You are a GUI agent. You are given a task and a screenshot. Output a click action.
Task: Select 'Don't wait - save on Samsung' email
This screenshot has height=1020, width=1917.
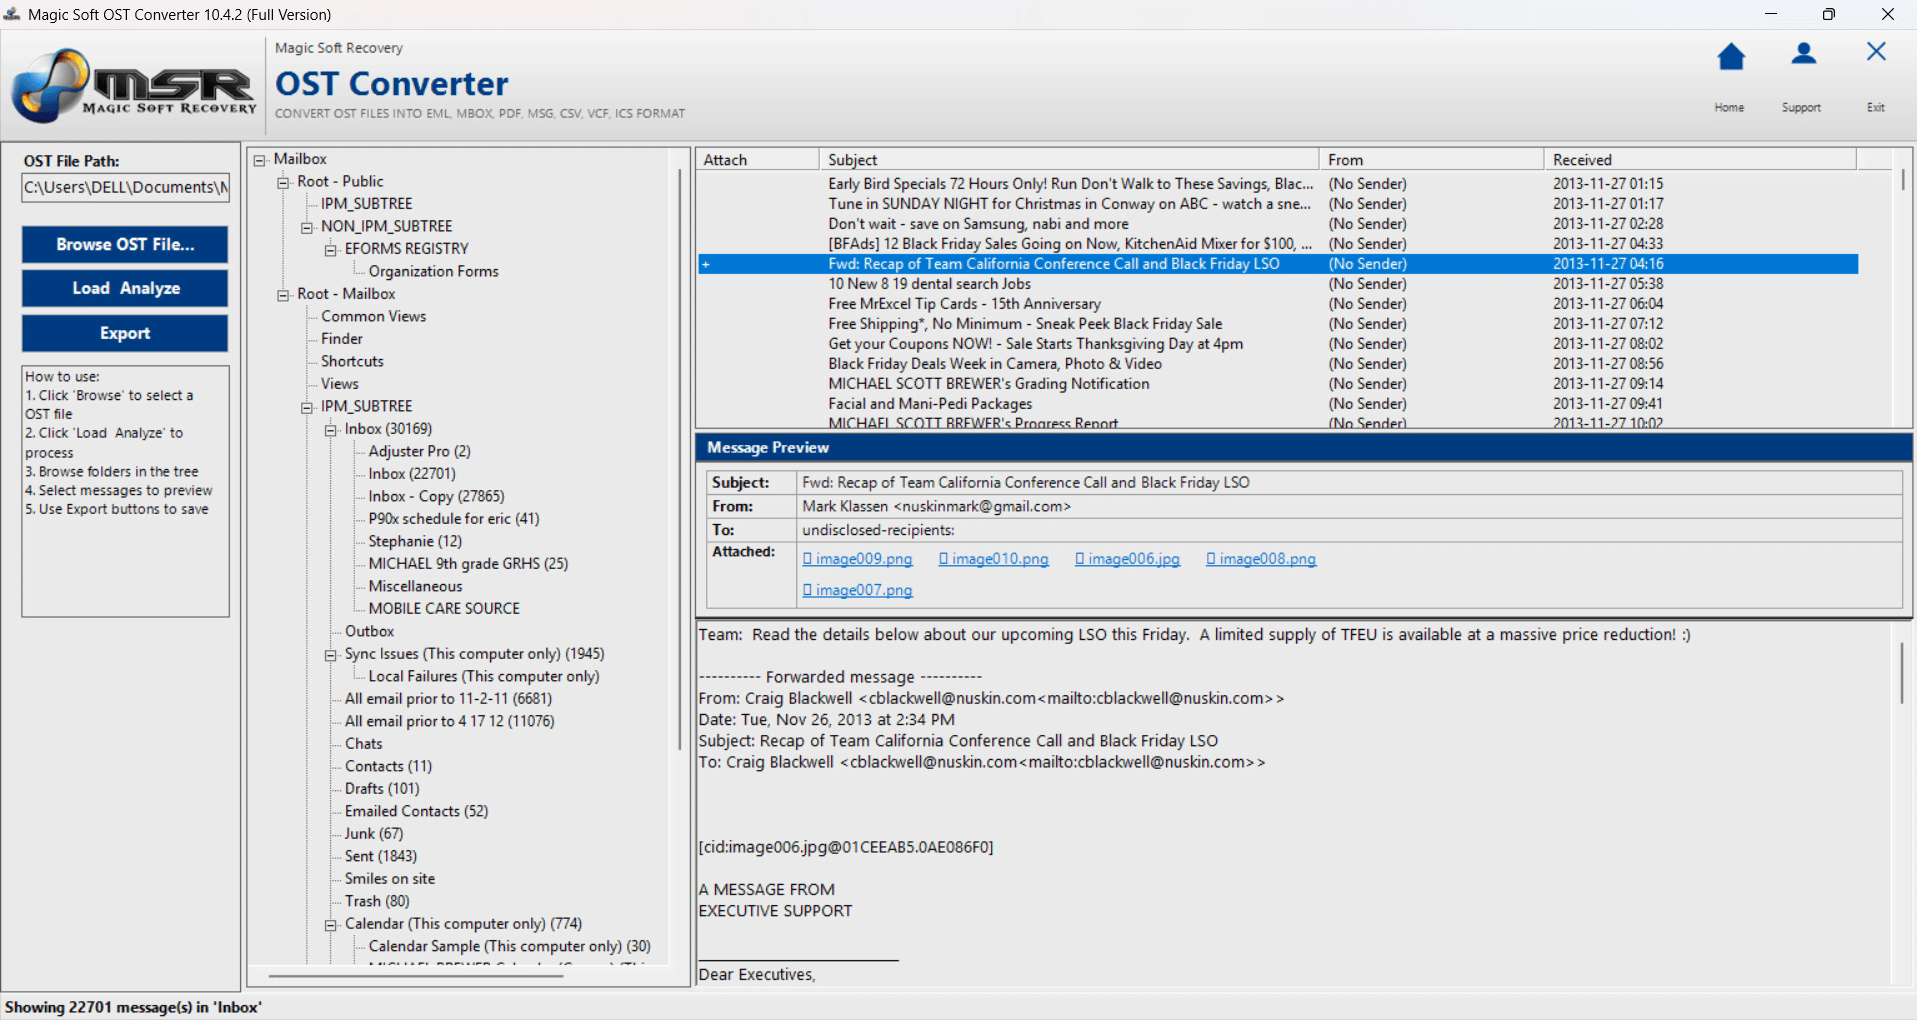pos(1277,224)
